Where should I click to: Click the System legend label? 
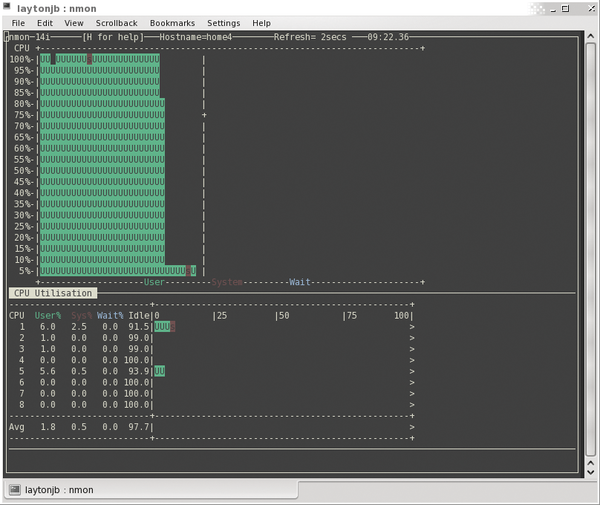point(227,282)
